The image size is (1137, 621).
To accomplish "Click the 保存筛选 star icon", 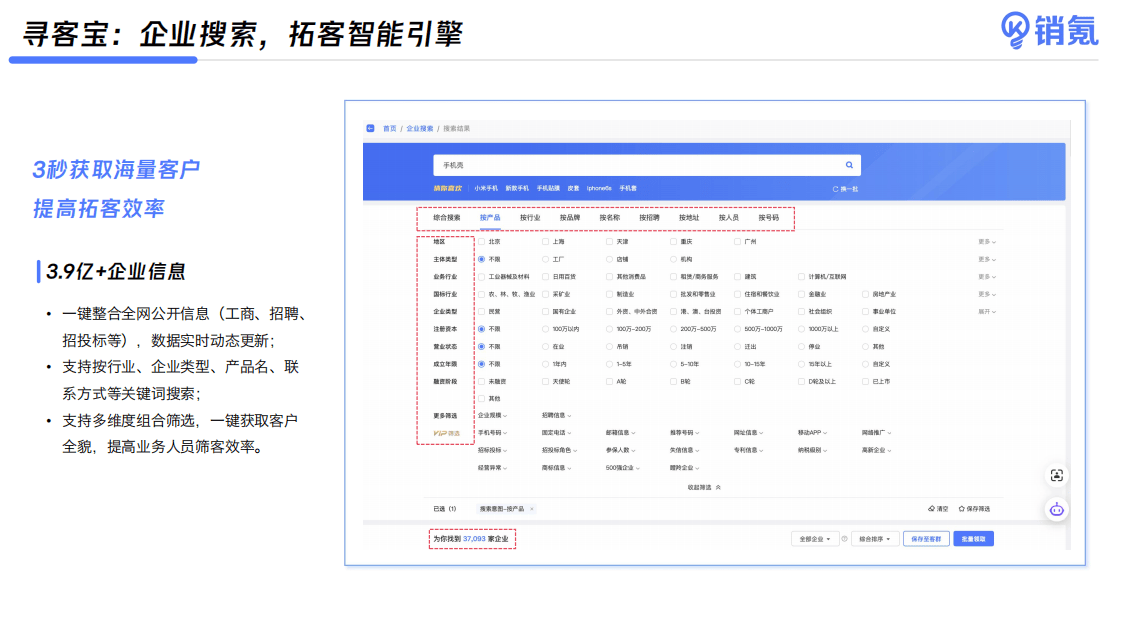I will (x=962, y=509).
